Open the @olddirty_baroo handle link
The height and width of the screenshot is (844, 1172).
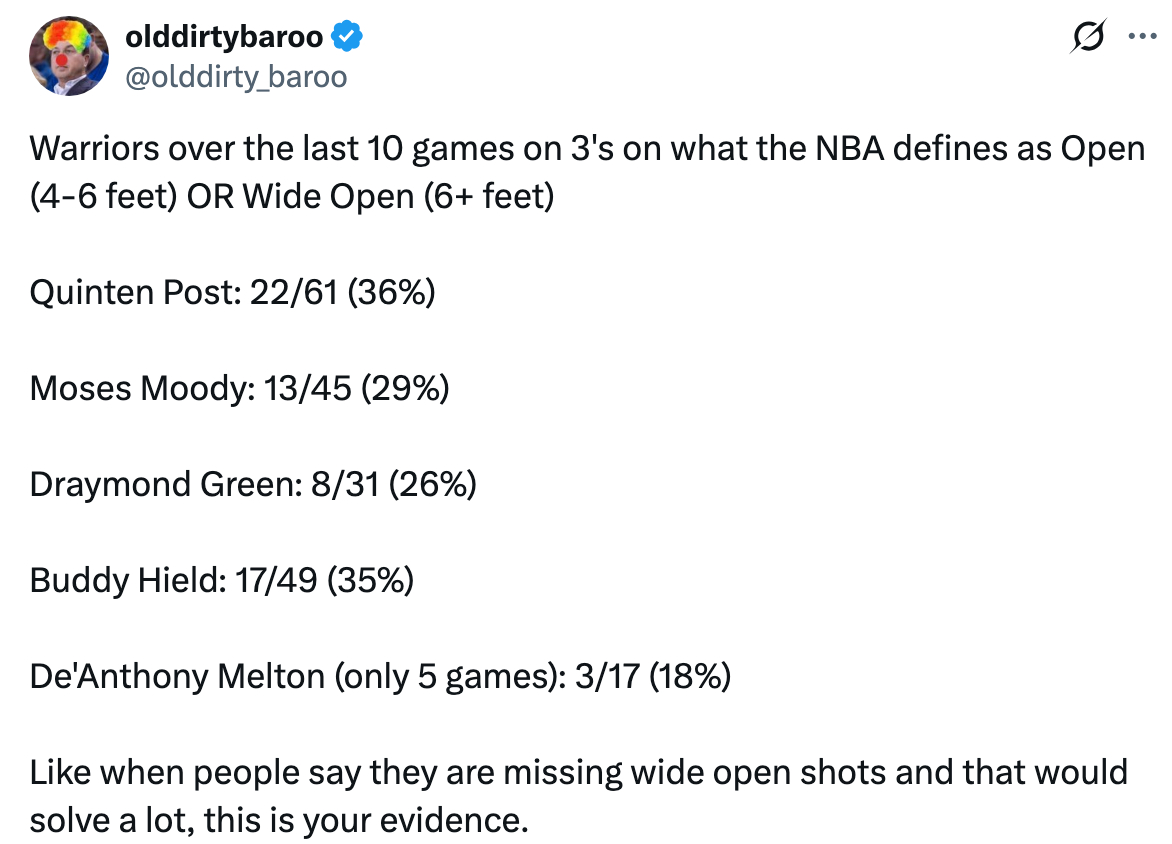[235, 77]
